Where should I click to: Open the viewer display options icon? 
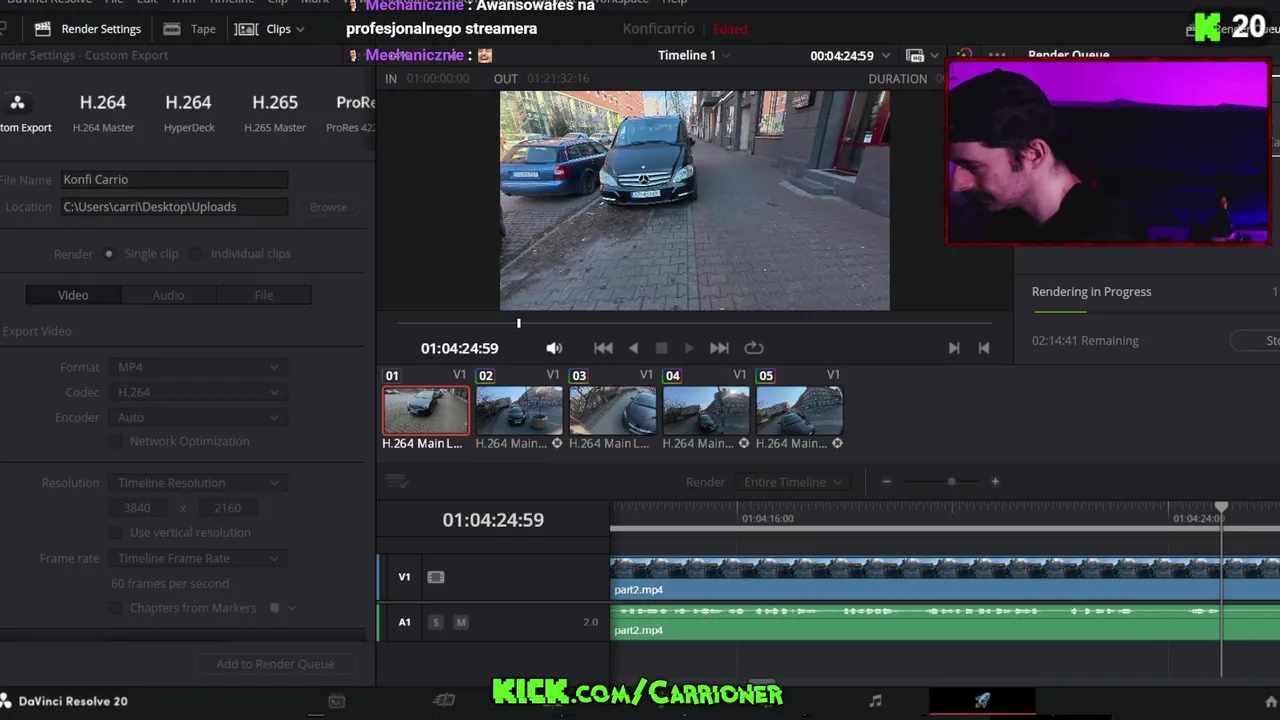click(915, 56)
